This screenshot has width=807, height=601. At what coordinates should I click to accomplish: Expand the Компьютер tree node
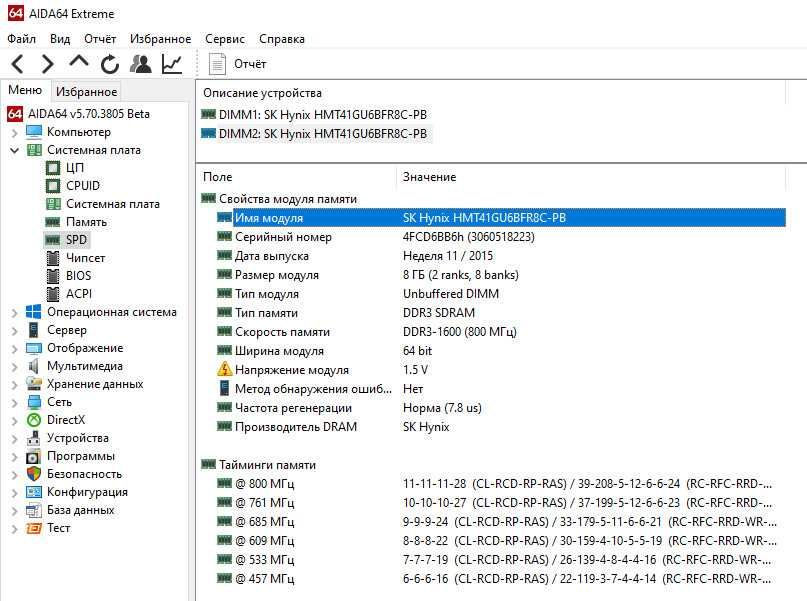click(x=14, y=133)
